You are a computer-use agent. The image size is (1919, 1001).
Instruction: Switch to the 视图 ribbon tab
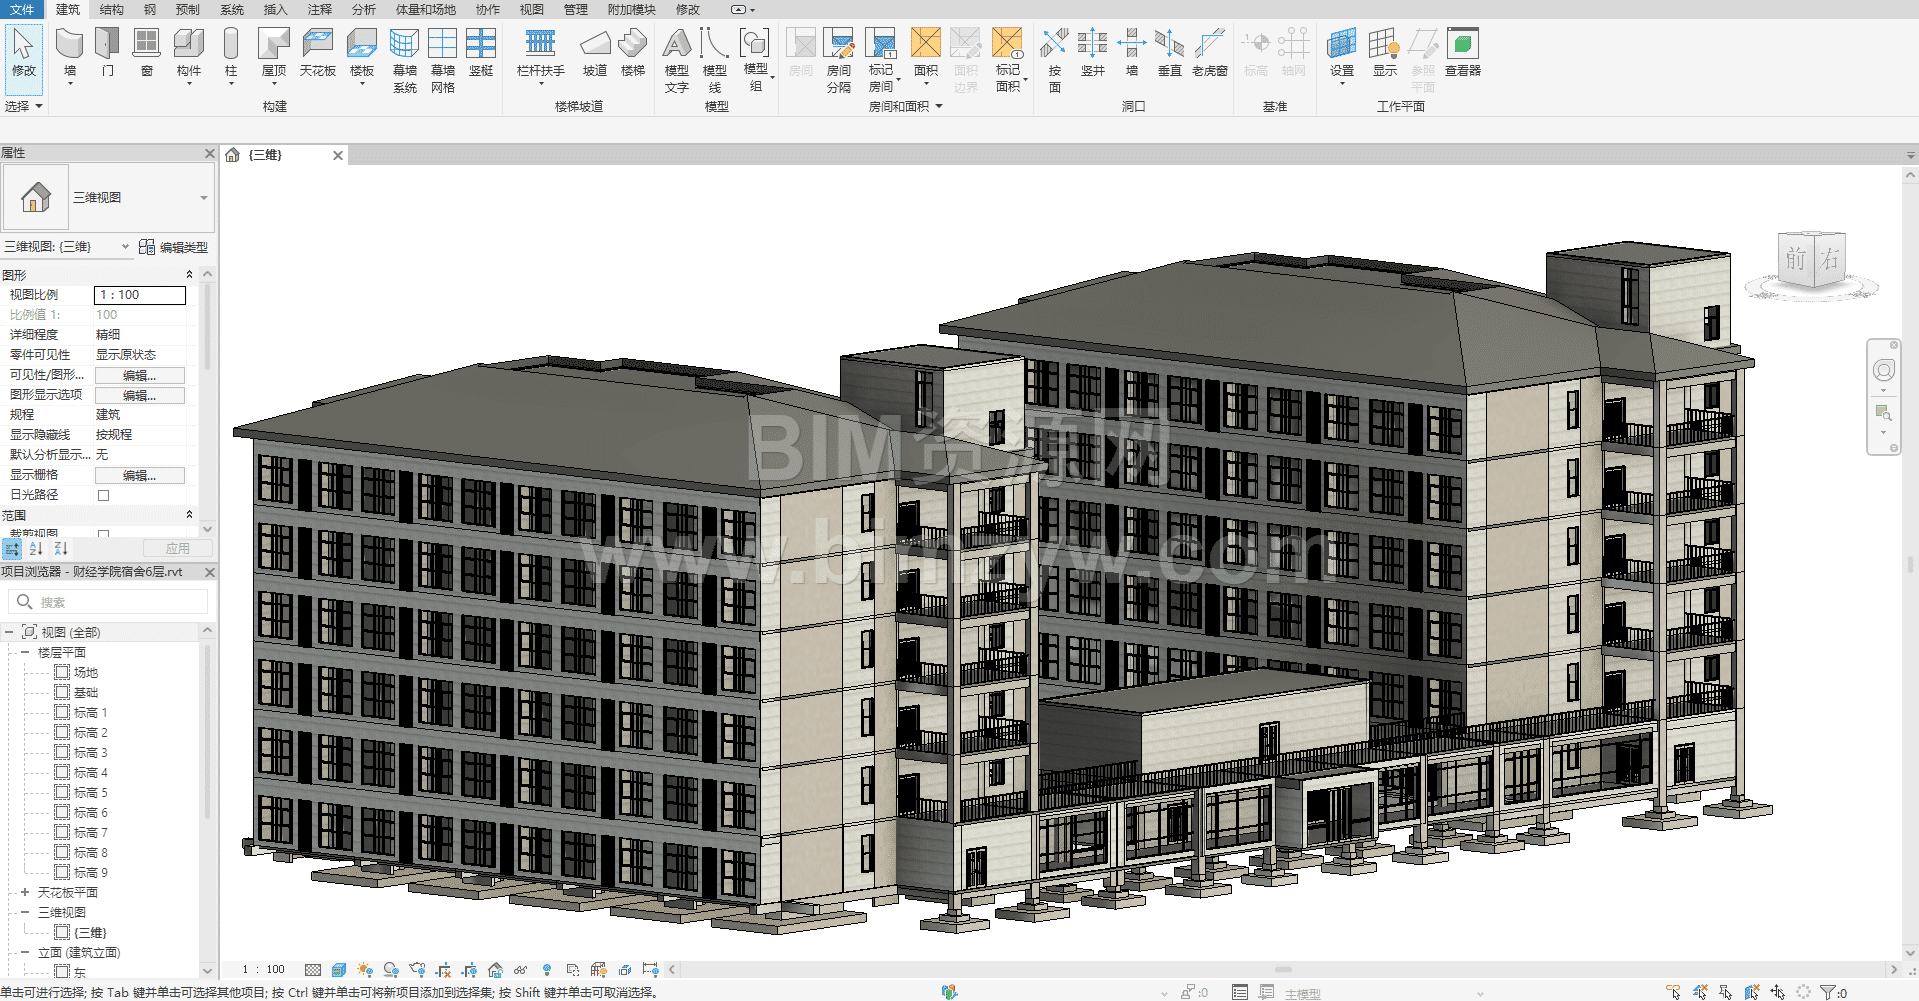(x=532, y=9)
